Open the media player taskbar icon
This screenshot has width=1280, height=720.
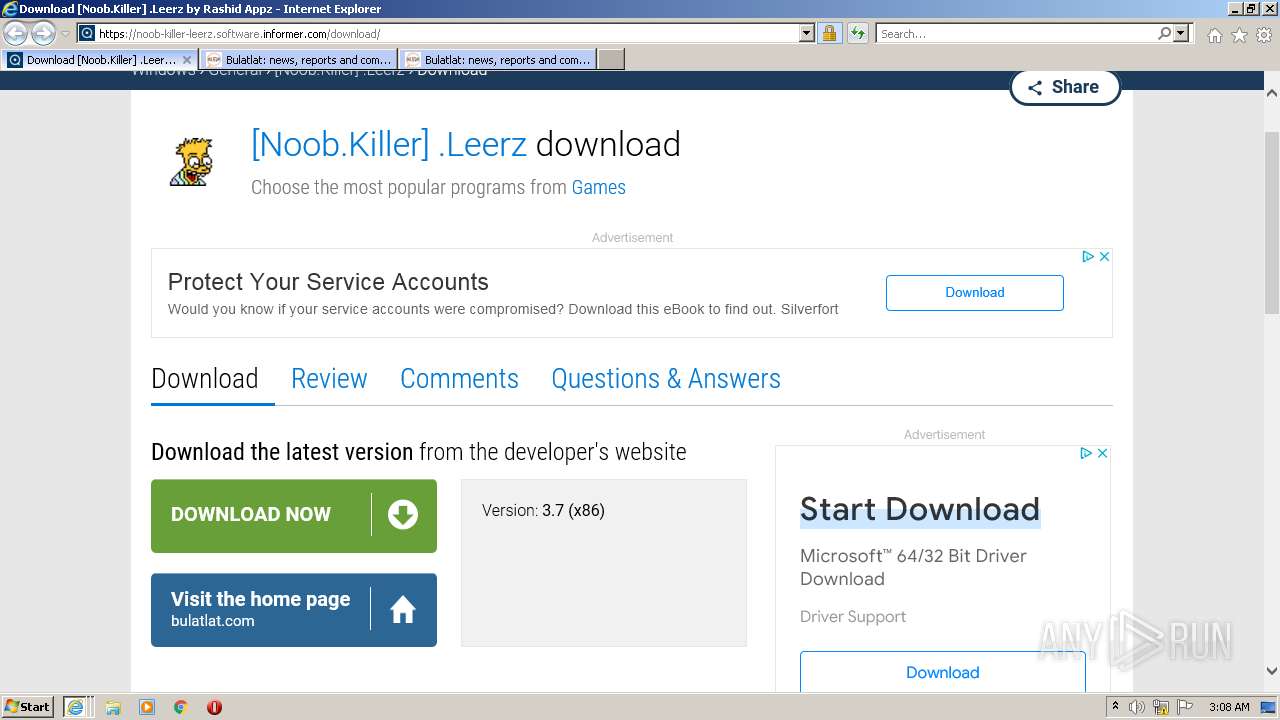coord(147,707)
